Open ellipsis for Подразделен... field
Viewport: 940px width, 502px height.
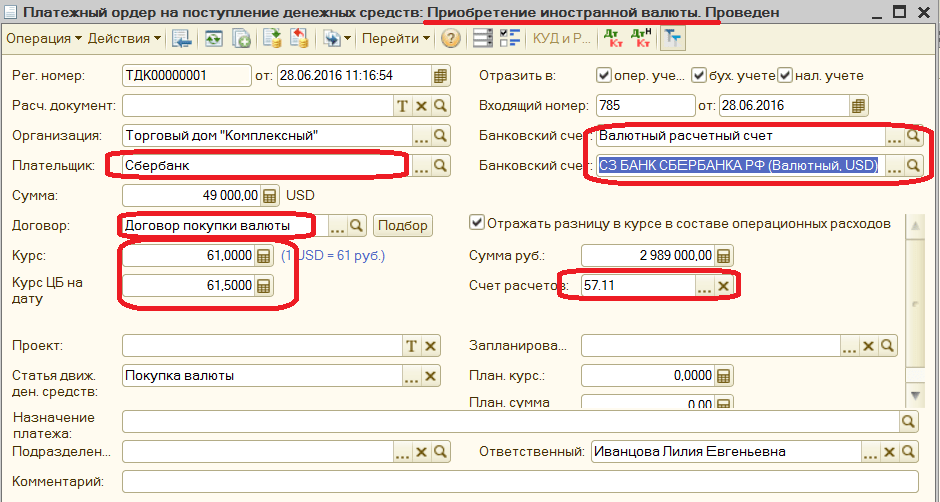402,452
